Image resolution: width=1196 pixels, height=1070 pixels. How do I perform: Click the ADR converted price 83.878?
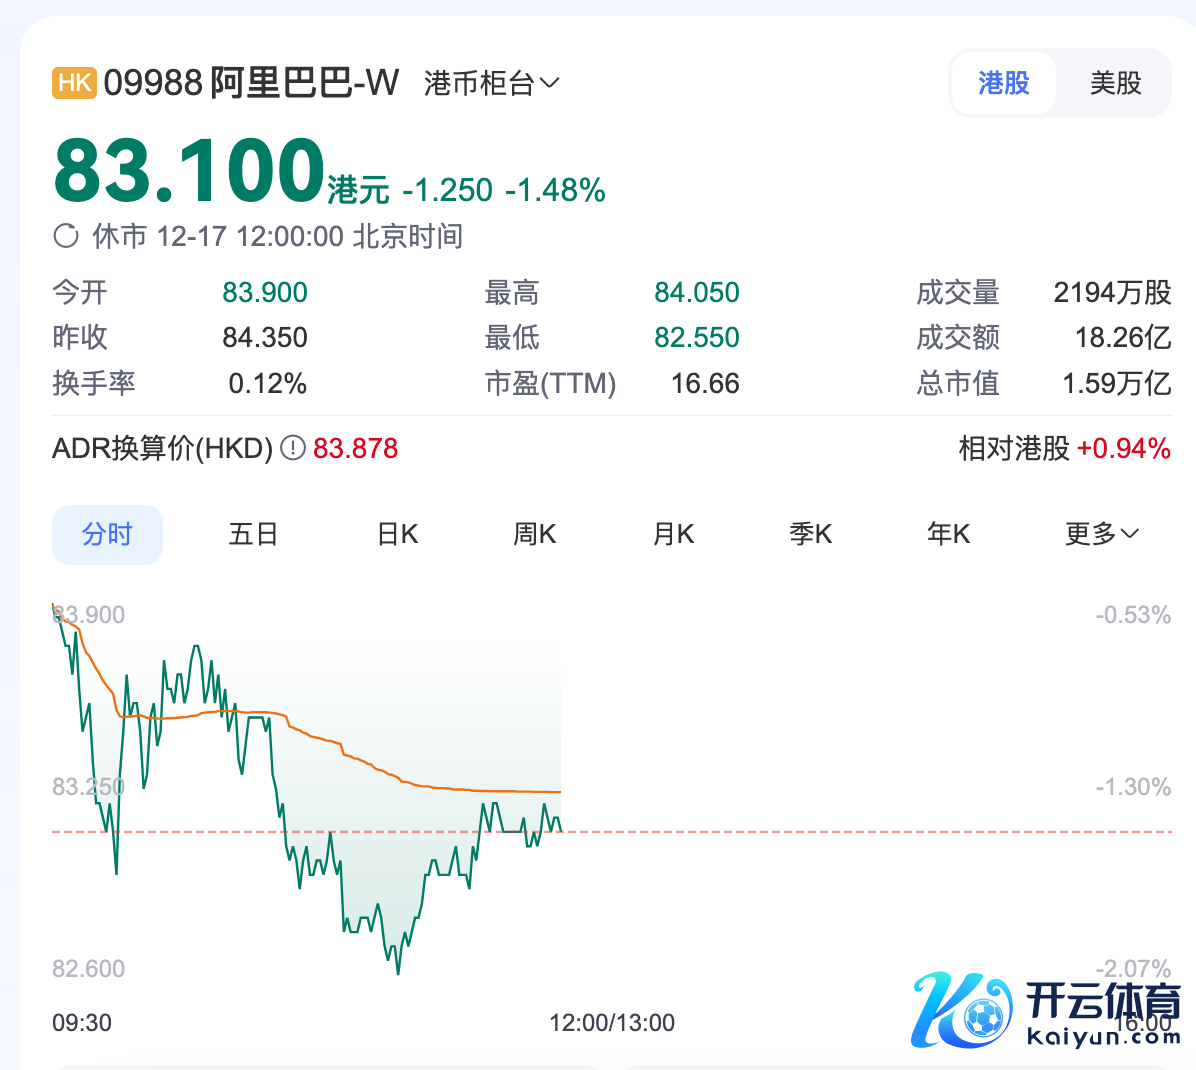pyautogui.click(x=355, y=448)
